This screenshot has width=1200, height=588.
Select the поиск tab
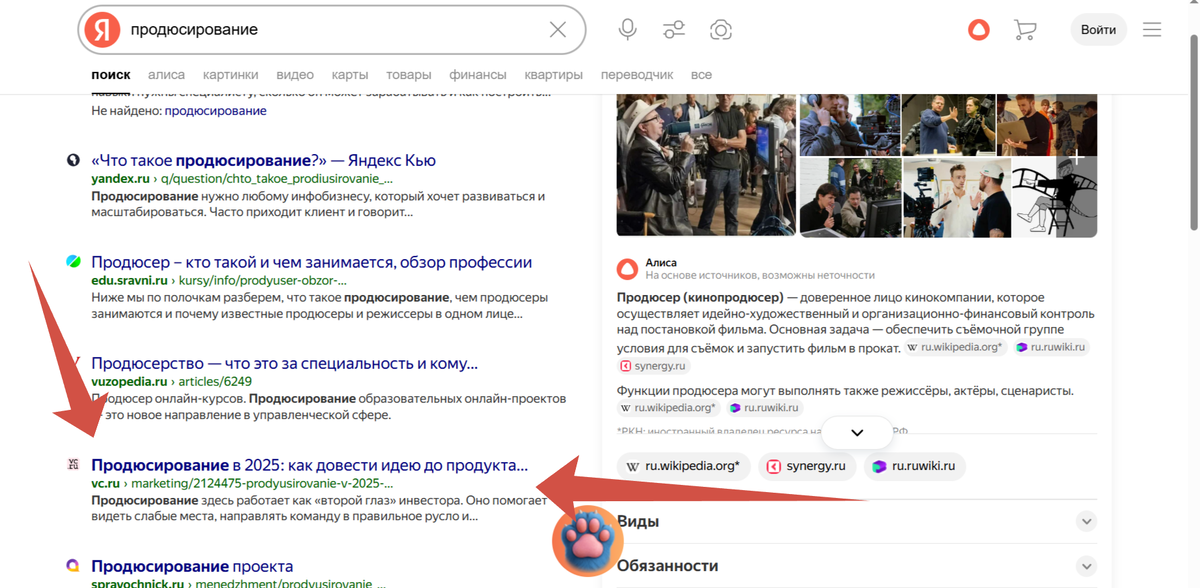click(111, 75)
